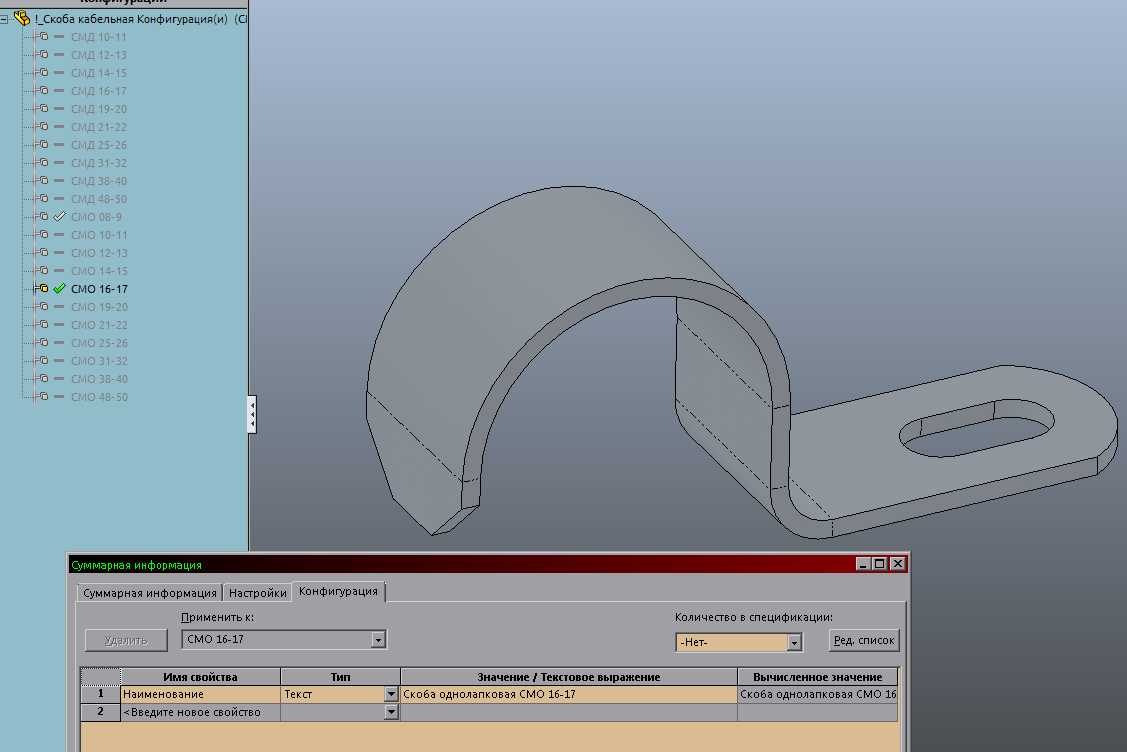Click the Ред. список button
The image size is (1127, 752).
864,641
